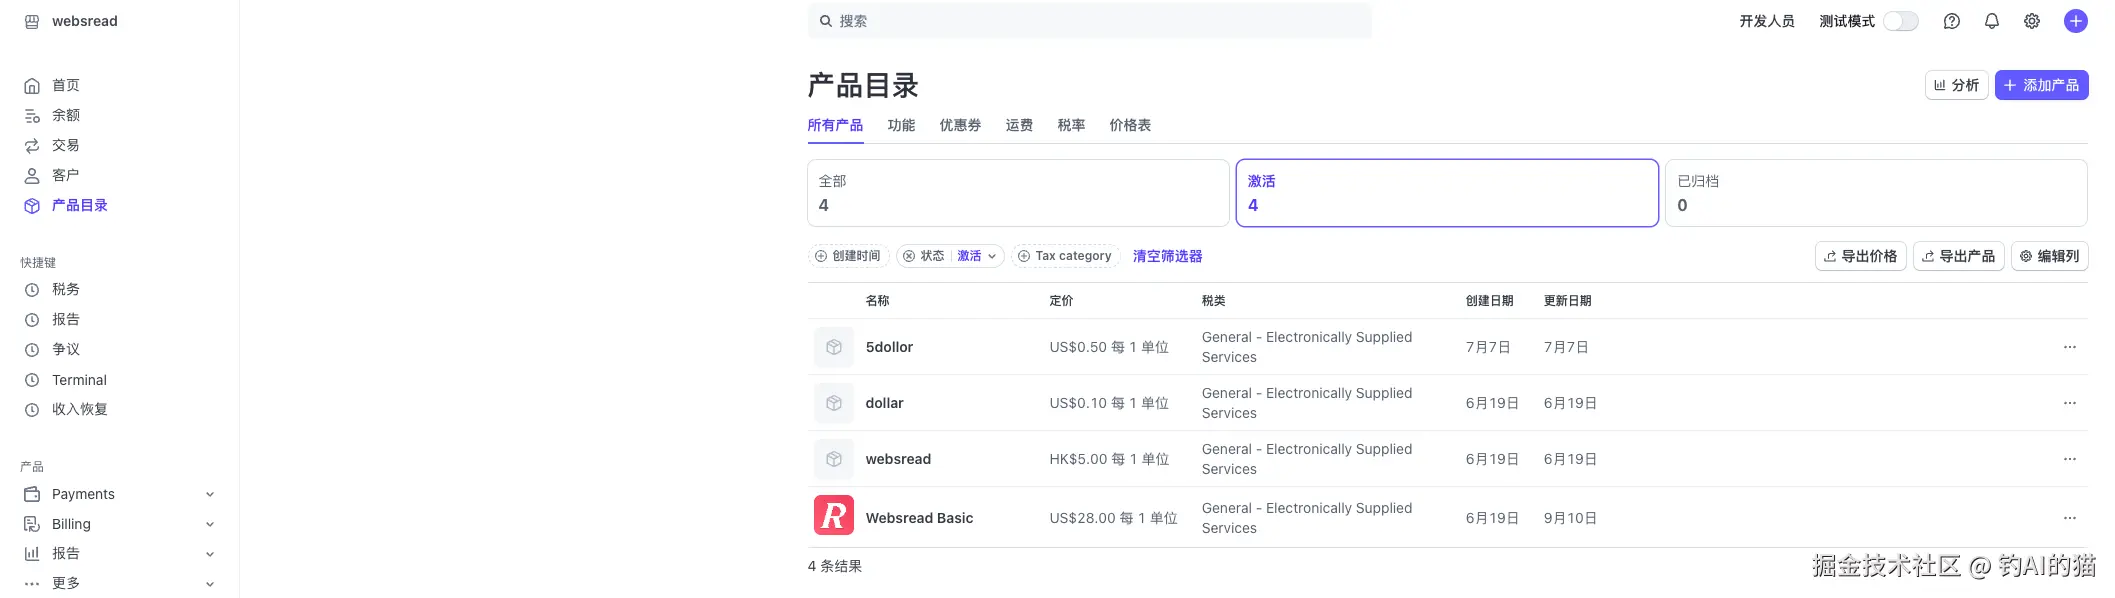Image resolution: width=2115 pixels, height=598 pixels.
Task: Open more options for dollar row
Action: pos(2069,403)
